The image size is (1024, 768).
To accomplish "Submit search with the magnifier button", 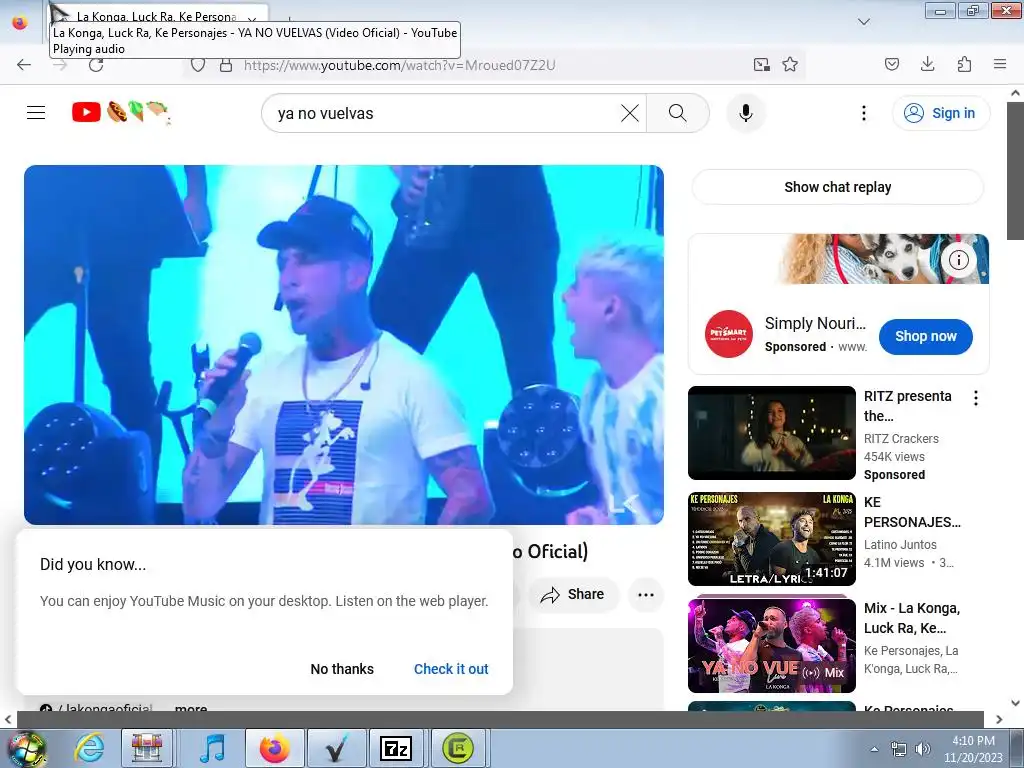I will [677, 113].
